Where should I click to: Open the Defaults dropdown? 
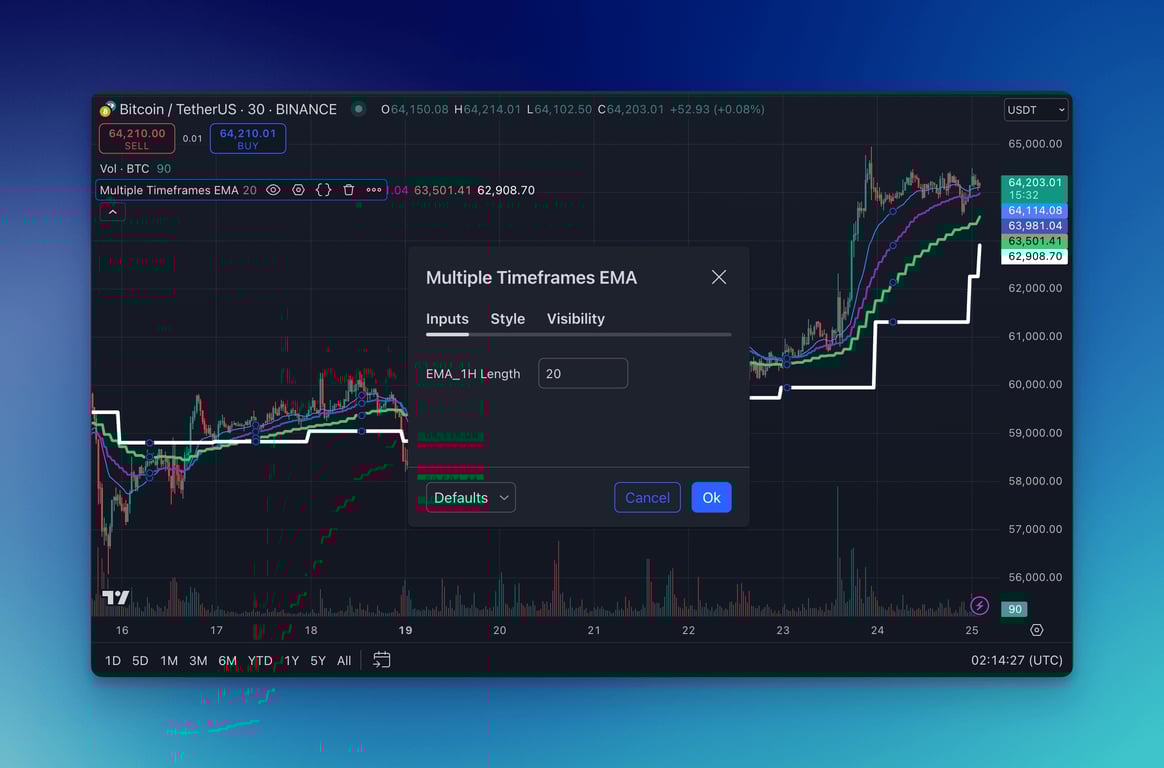(471, 497)
